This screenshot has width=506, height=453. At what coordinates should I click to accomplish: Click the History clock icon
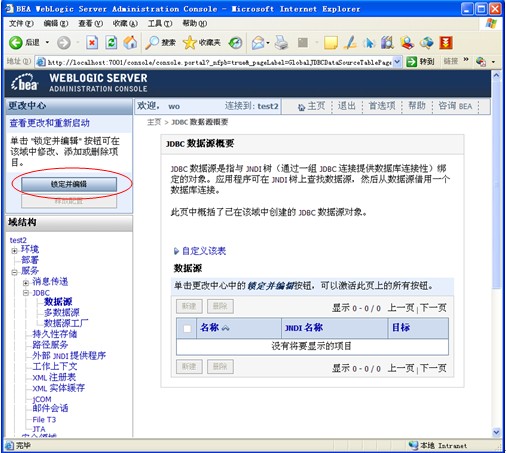pos(236,43)
